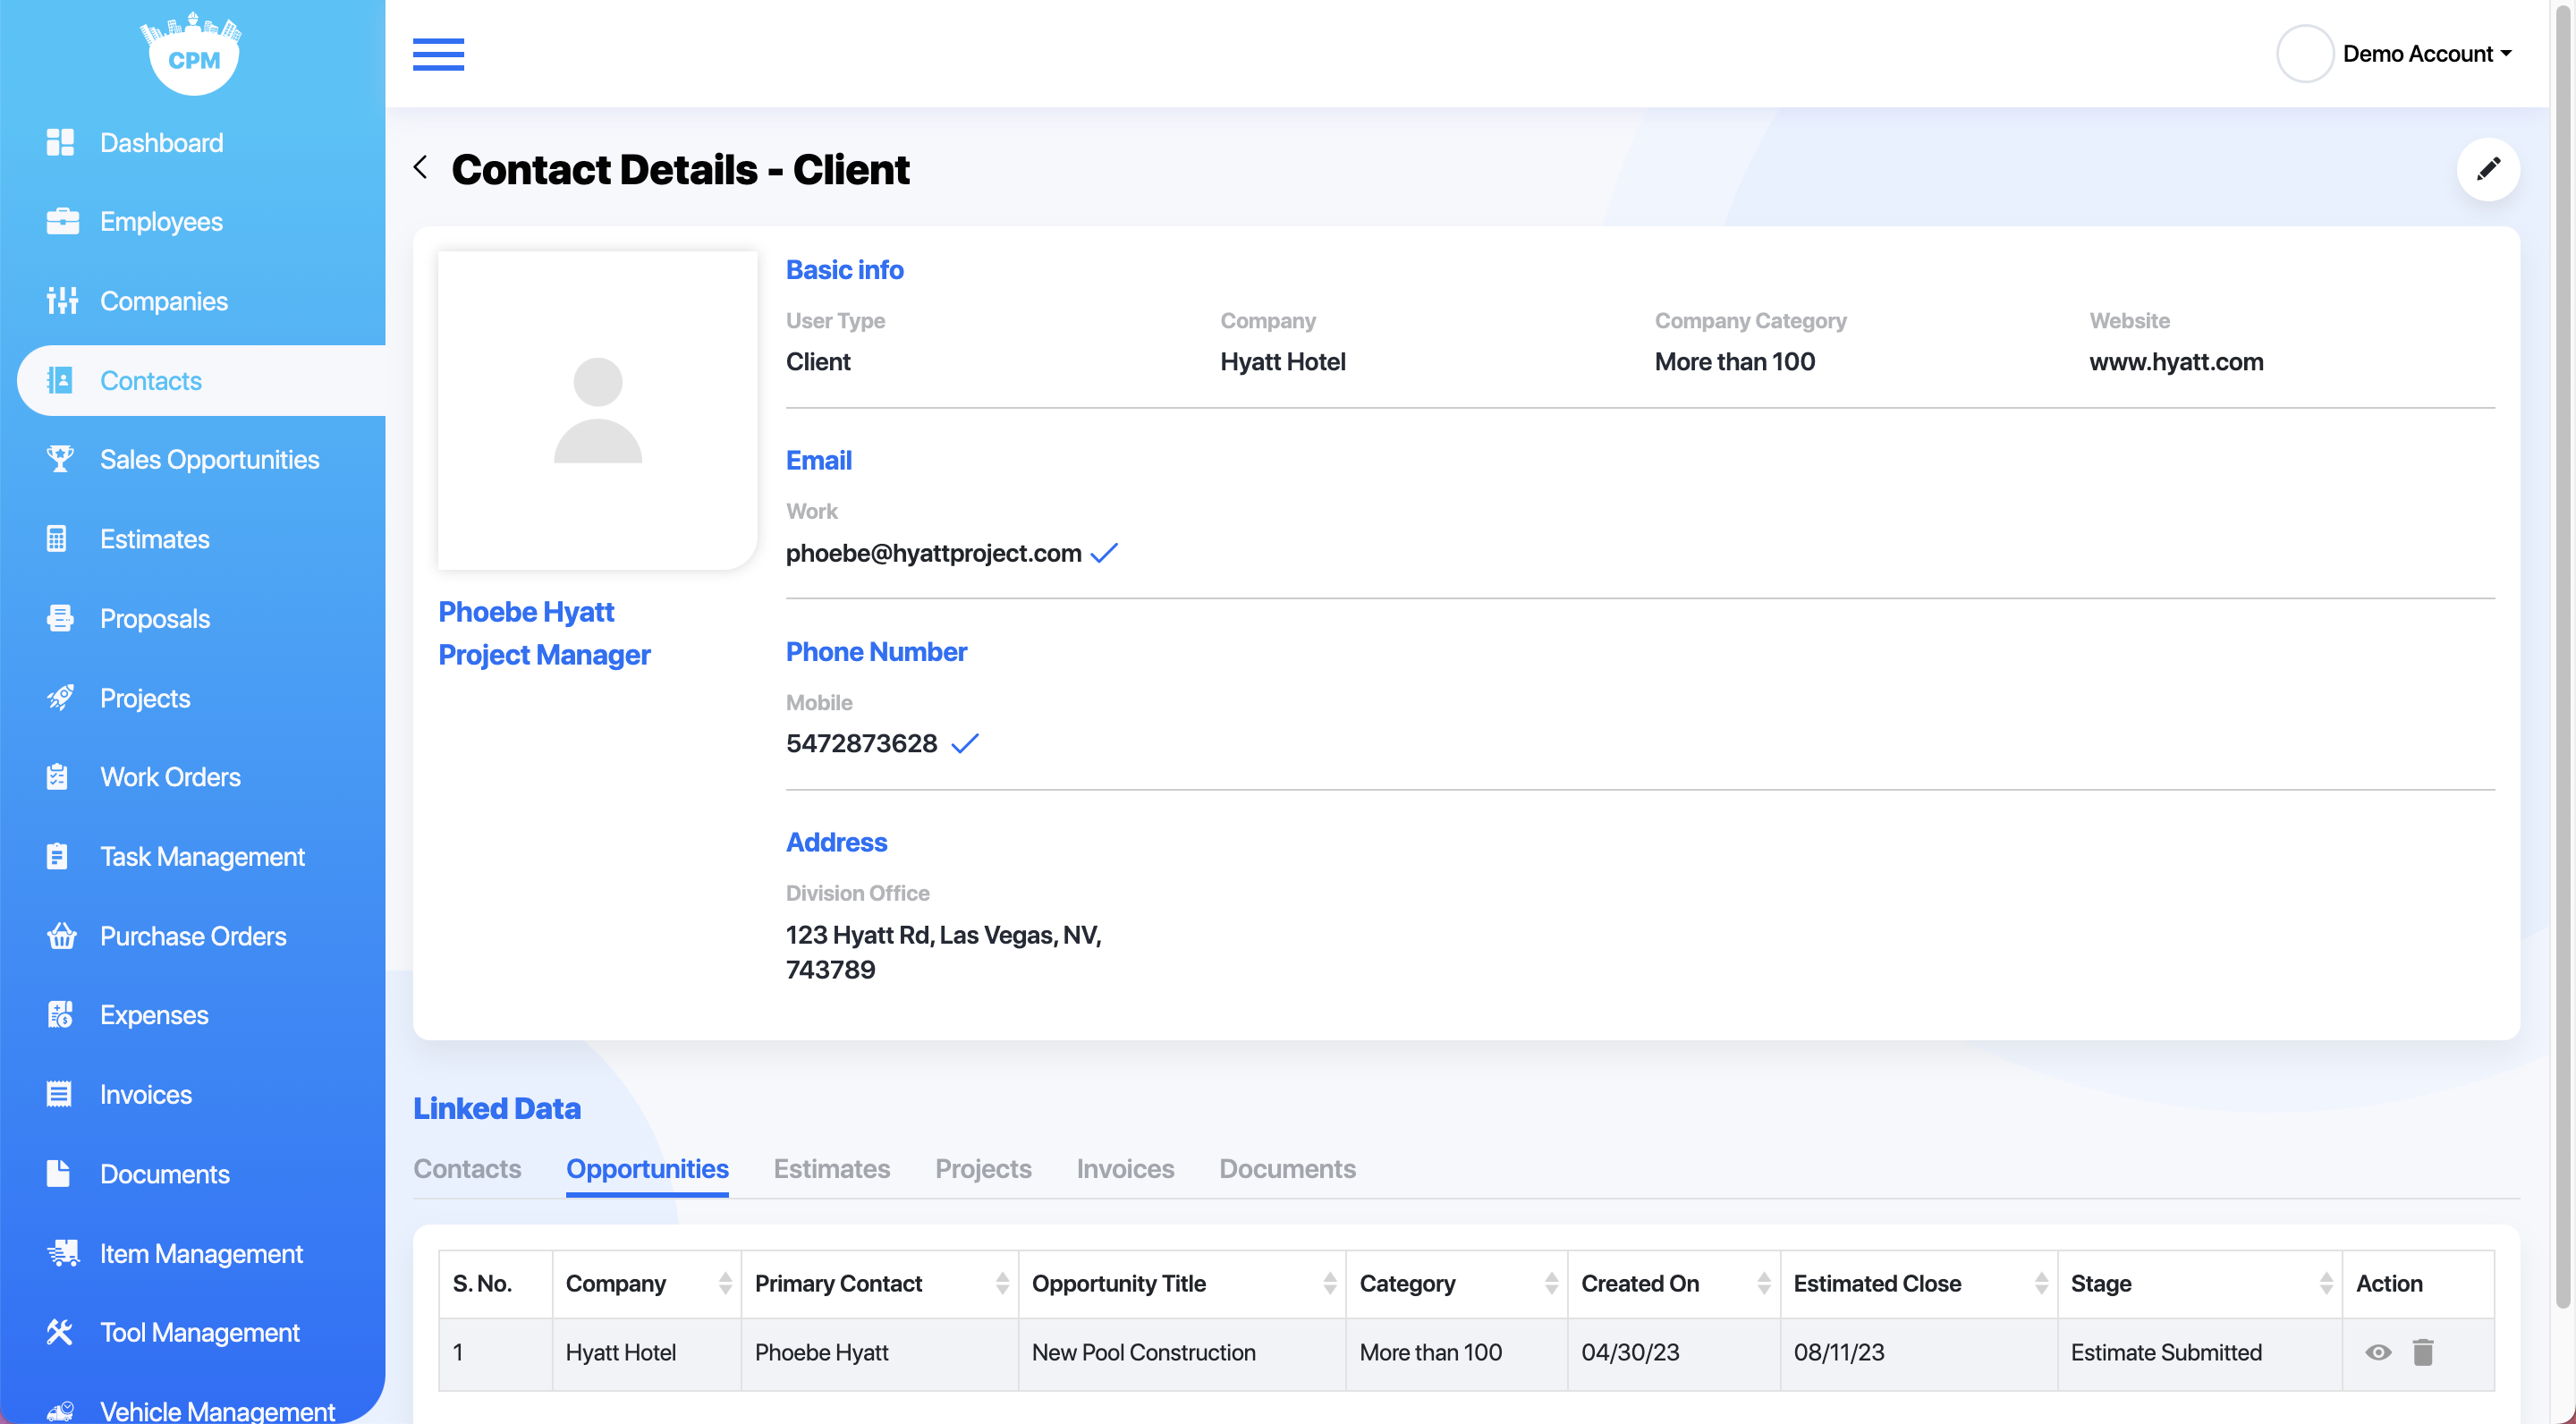Click the Work Orders clipboard icon
The image size is (2576, 1424).
[x=57, y=777]
